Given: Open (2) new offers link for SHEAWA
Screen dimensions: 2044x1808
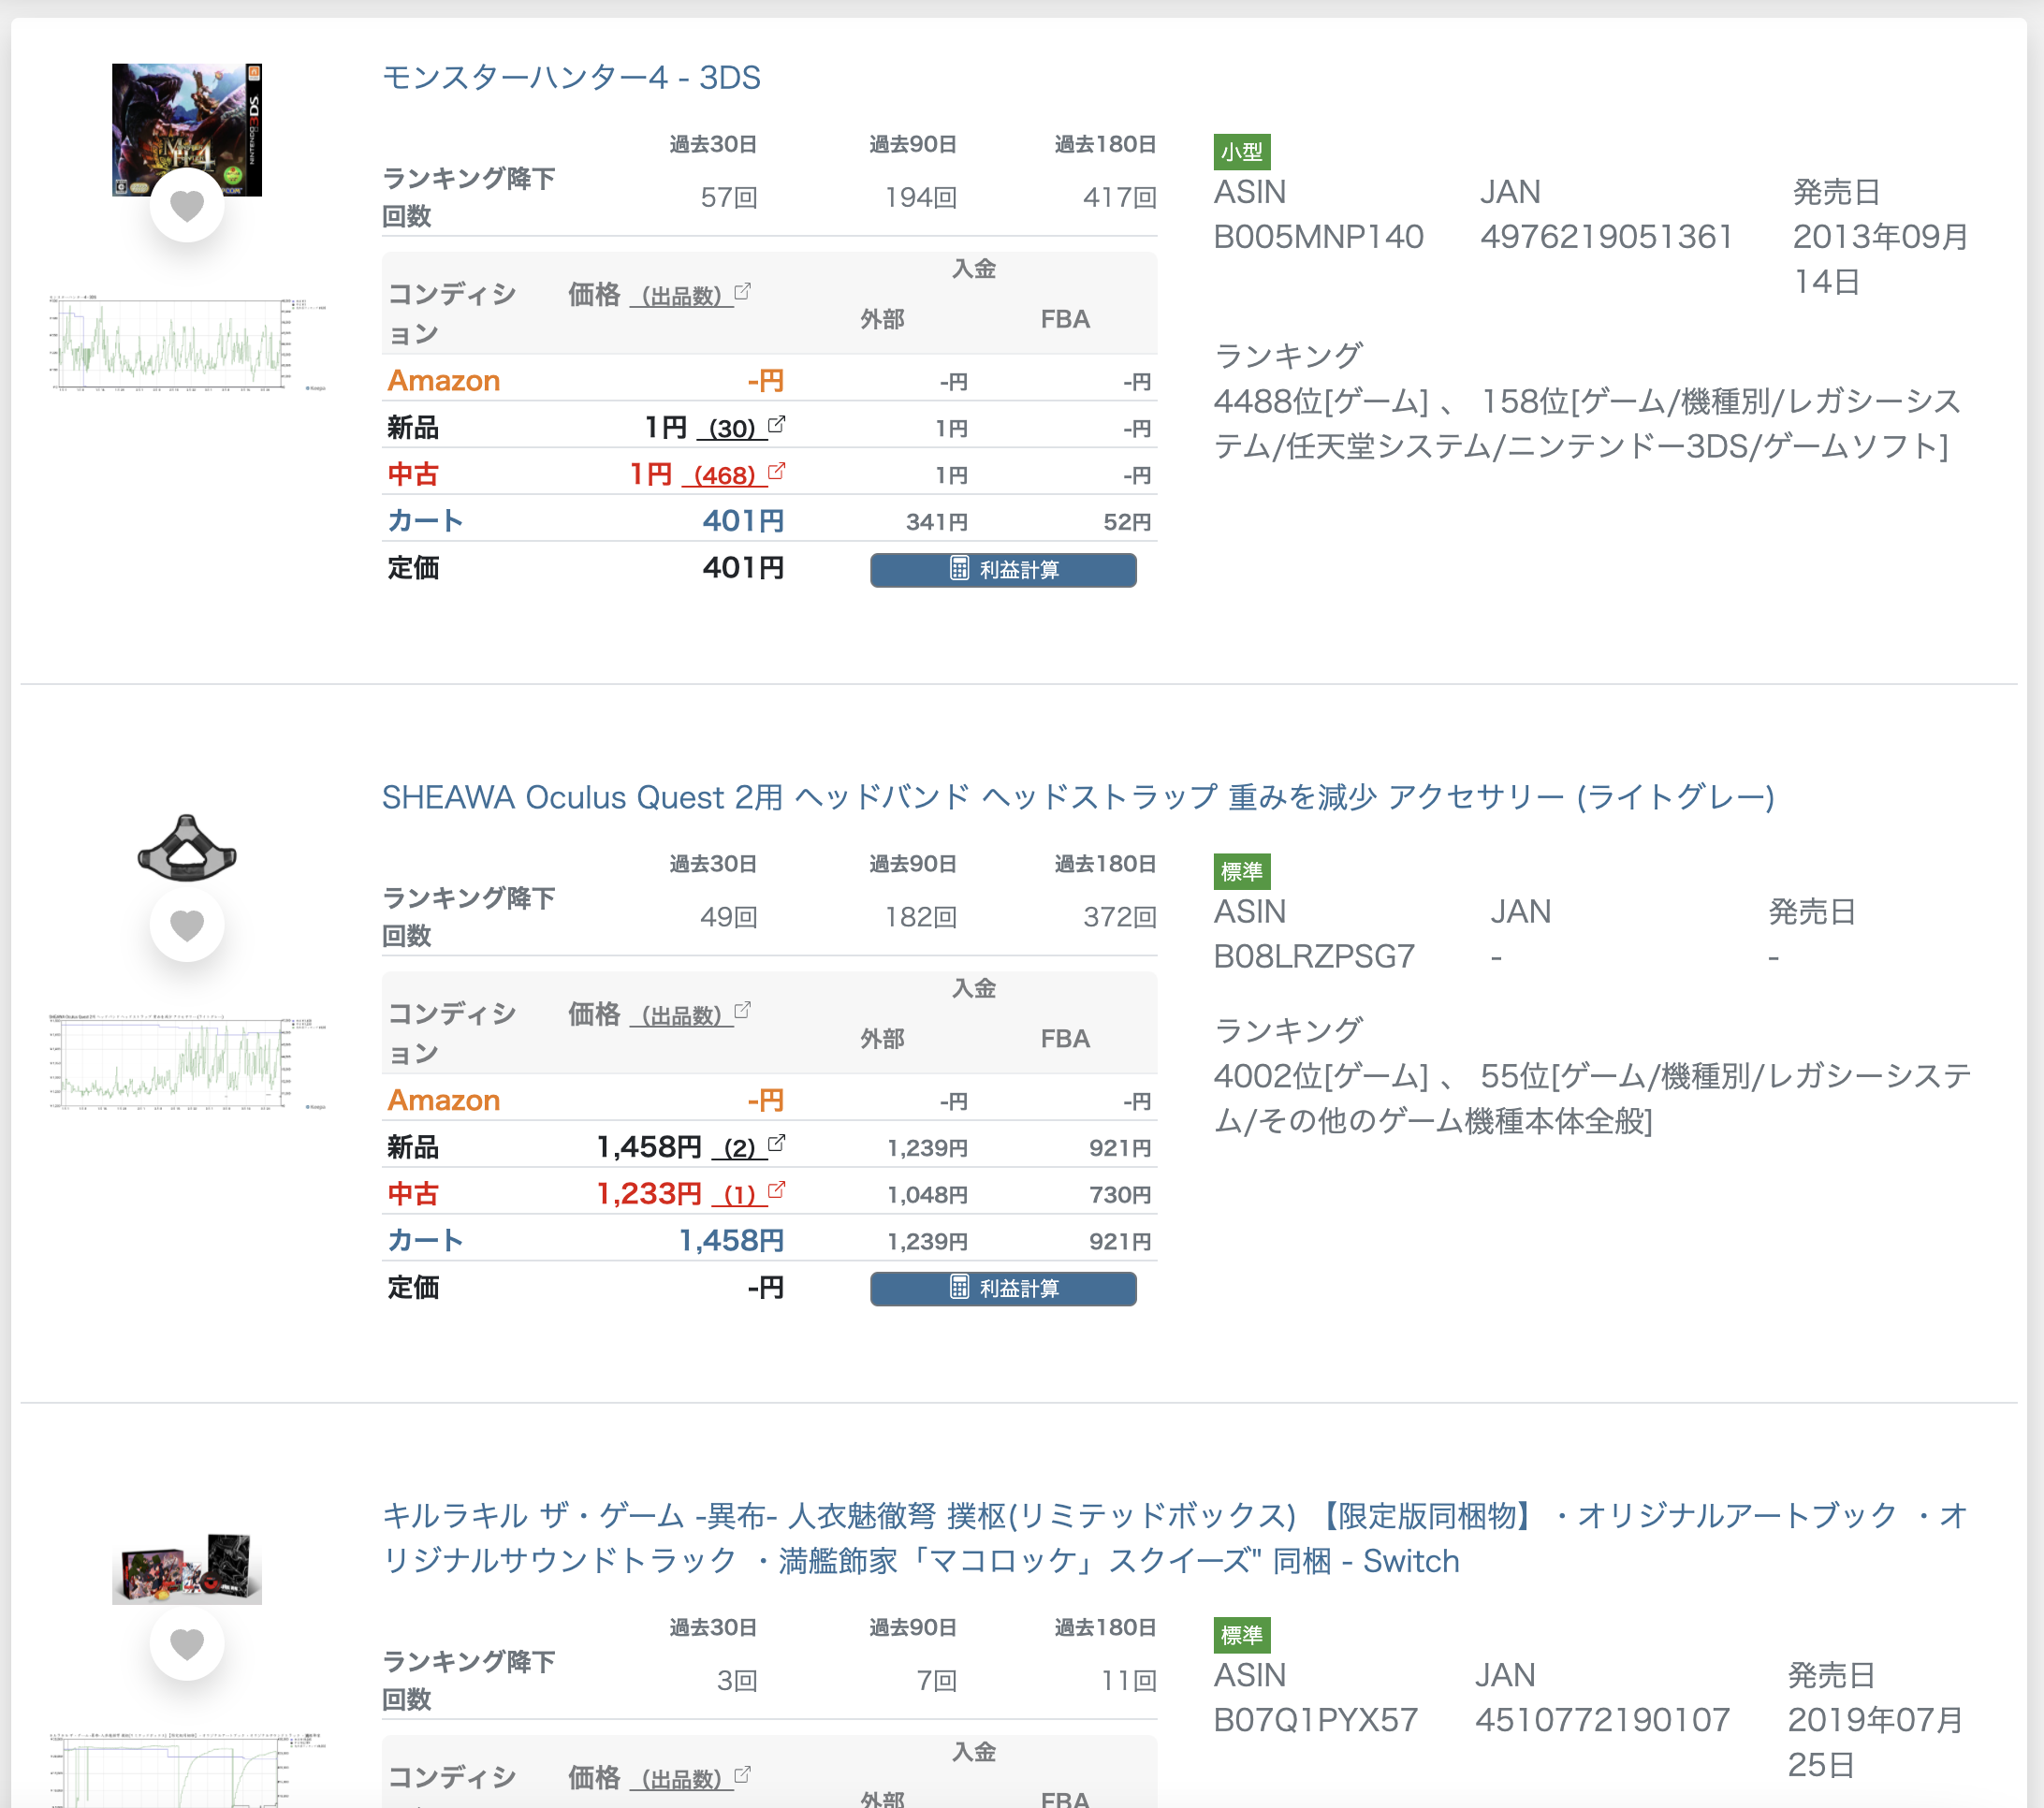Looking at the screenshot, I should pyautogui.click(x=739, y=1148).
